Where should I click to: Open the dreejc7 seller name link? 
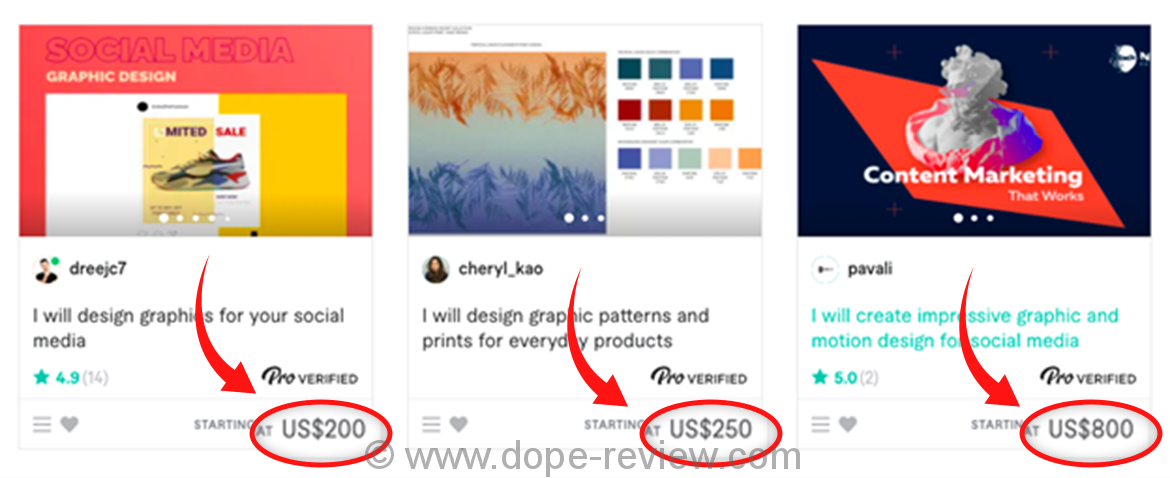click(x=97, y=269)
